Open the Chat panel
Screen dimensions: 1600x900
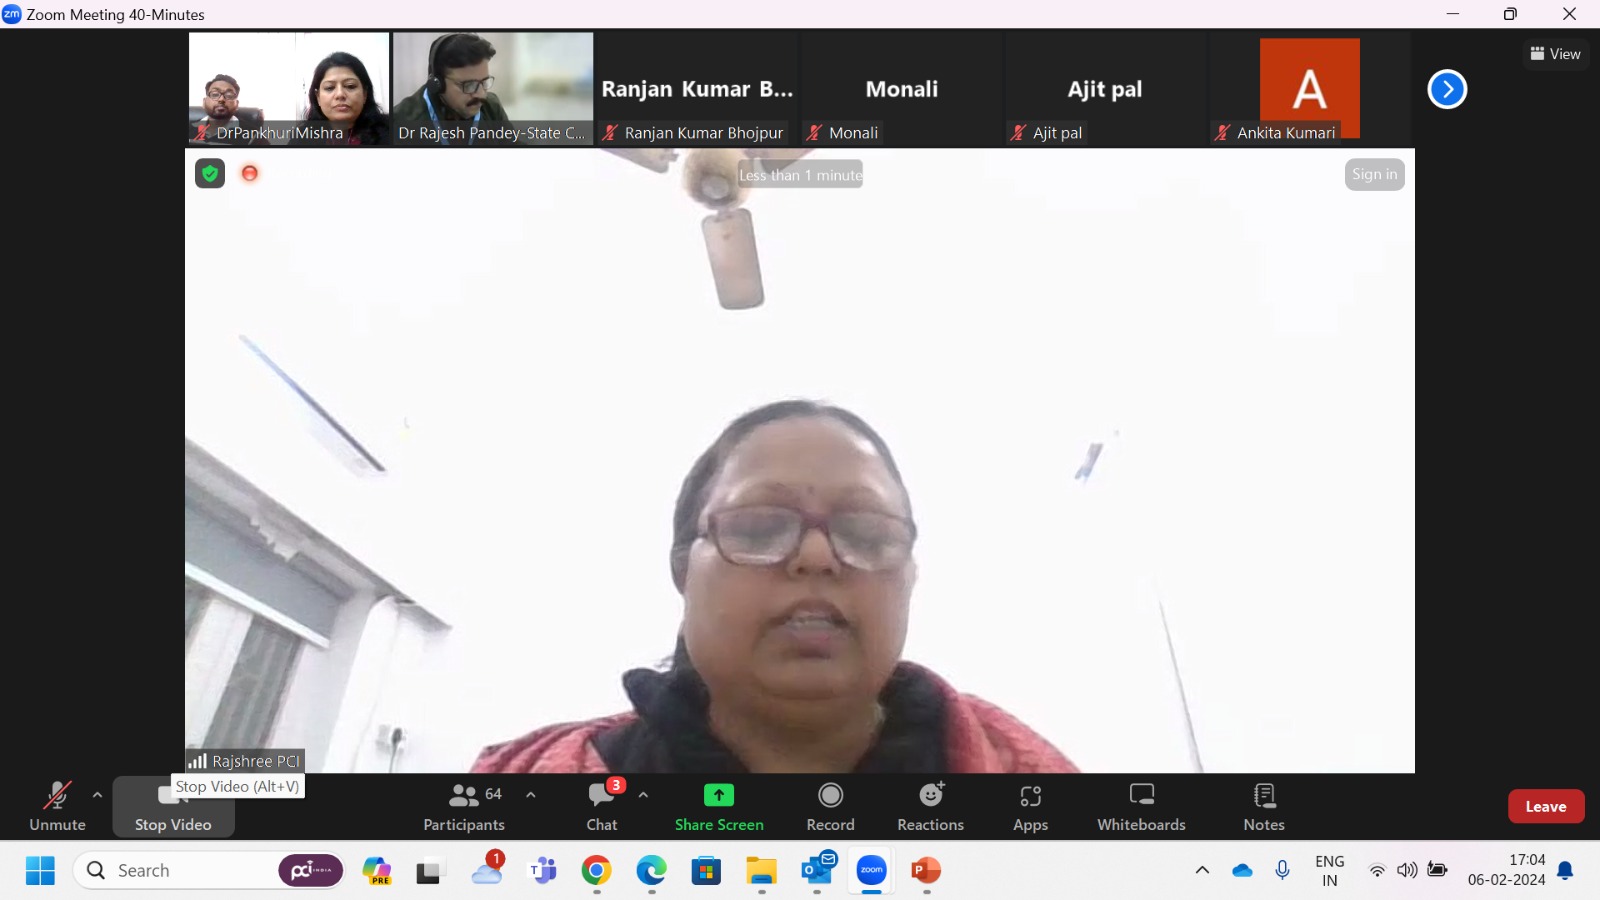(x=602, y=807)
